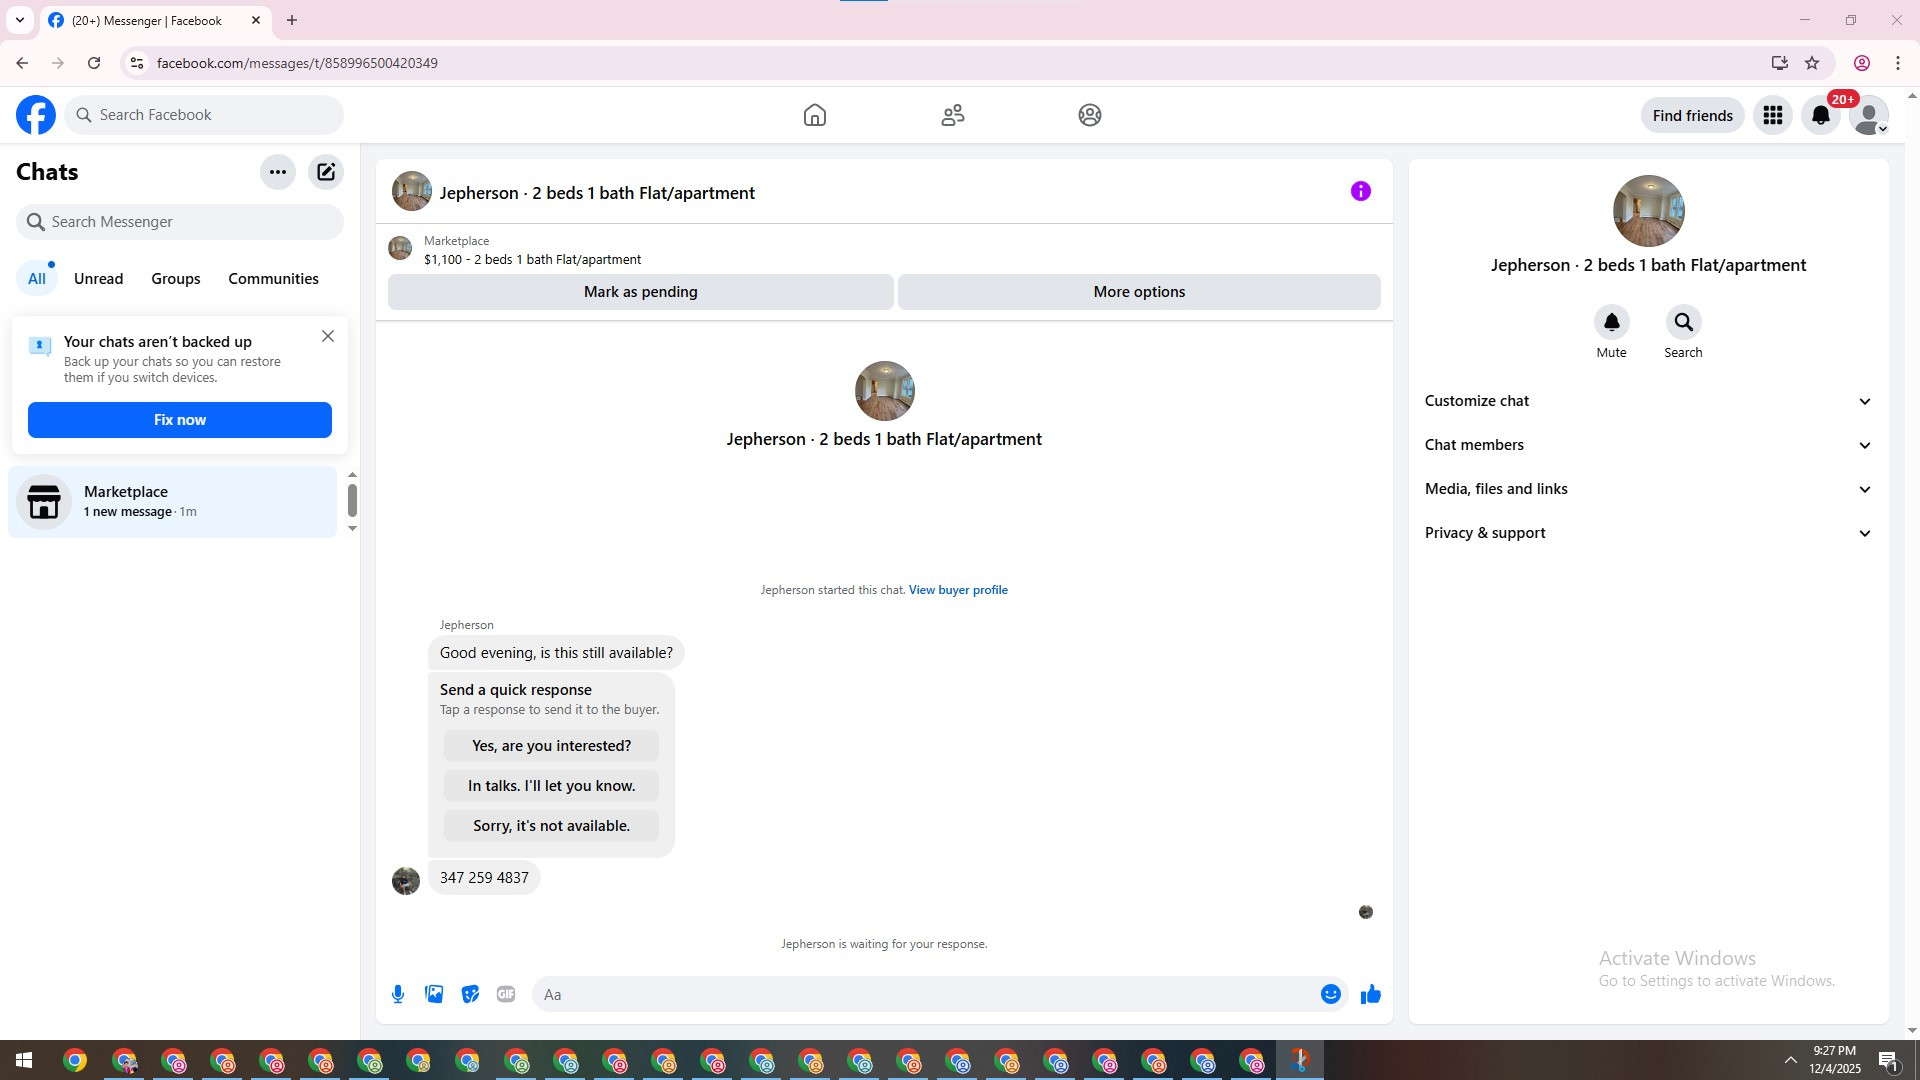Image resolution: width=1920 pixels, height=1080 pixels.
Task: Start a new message with compose icon
Action: (326, 172)
